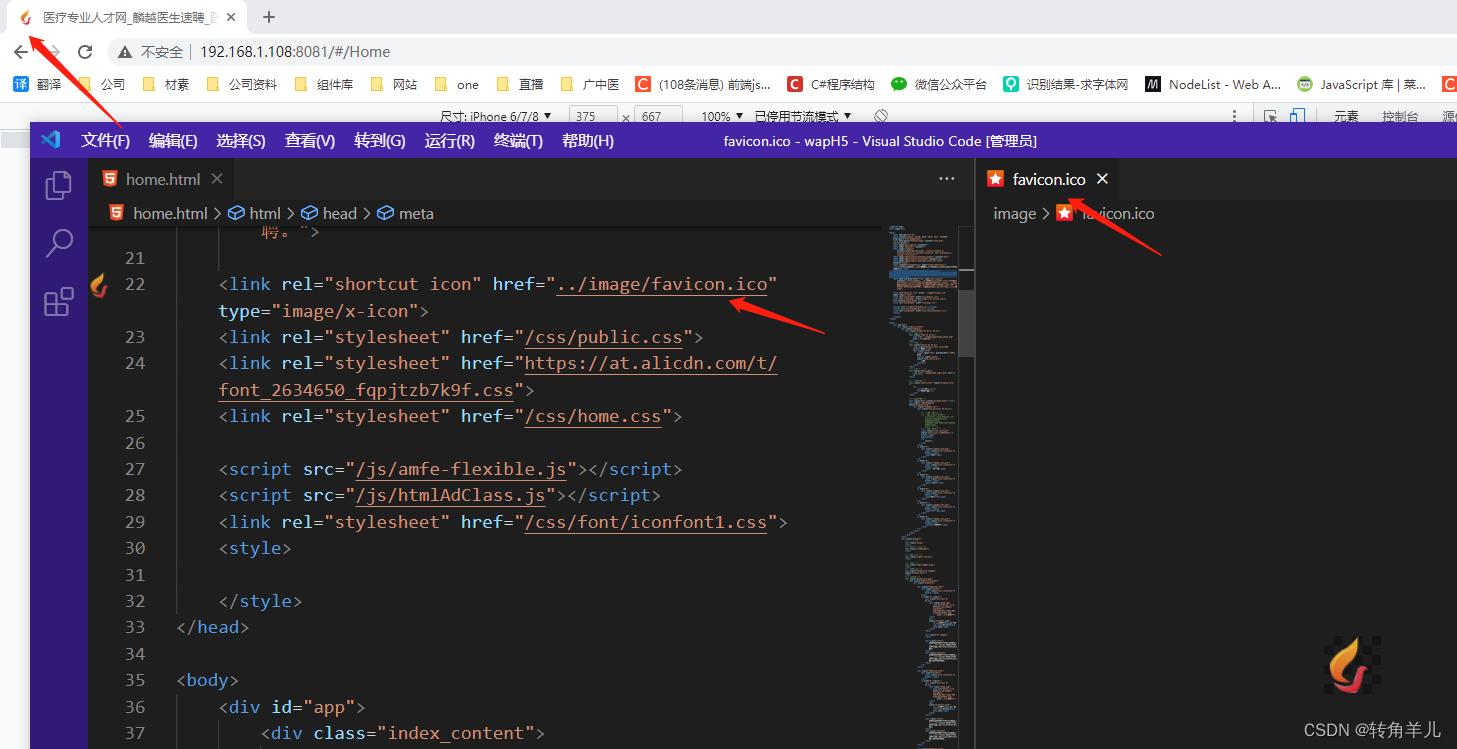Open 材素 bookmark folder
Image resolution: width=1457 pixels, height=749 pixels.
pos(166,85)
